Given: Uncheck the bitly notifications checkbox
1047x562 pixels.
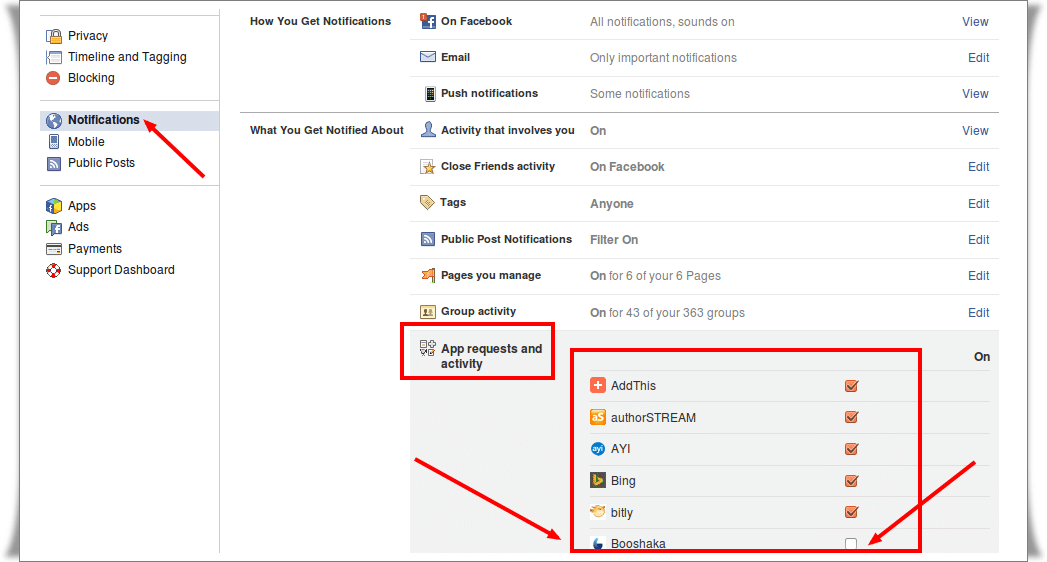Looking at the screenshot, I should 851,512.
